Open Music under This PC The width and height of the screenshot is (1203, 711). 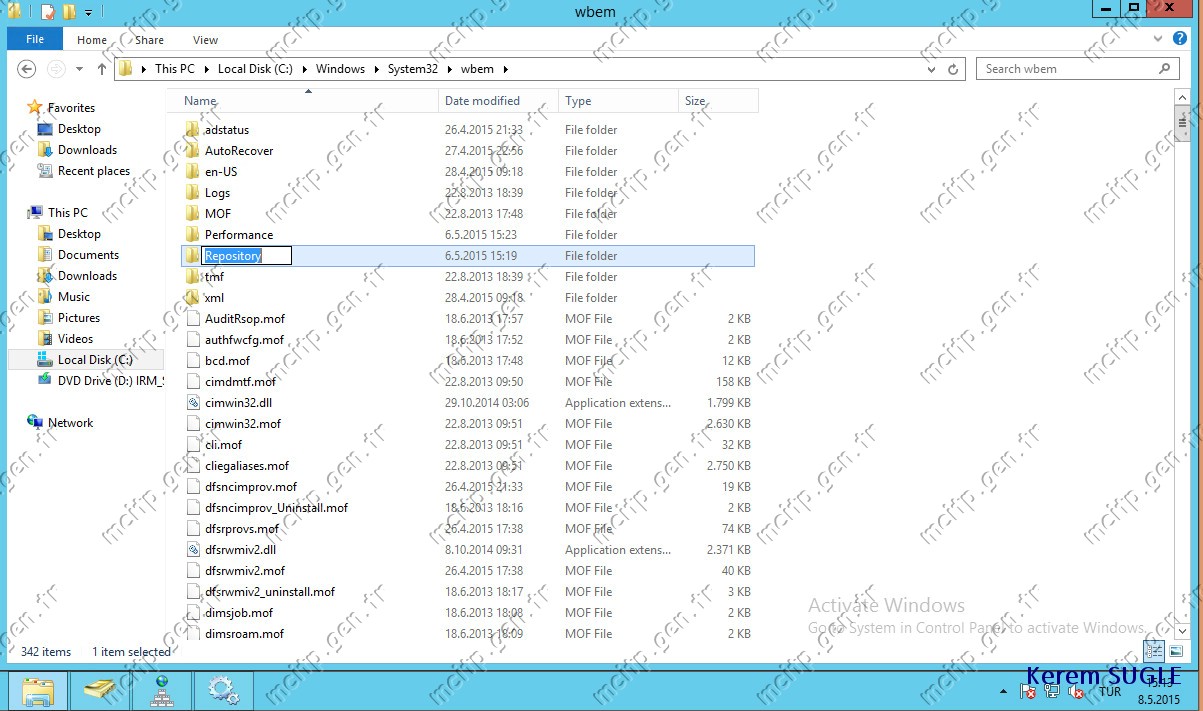(73, 297)
